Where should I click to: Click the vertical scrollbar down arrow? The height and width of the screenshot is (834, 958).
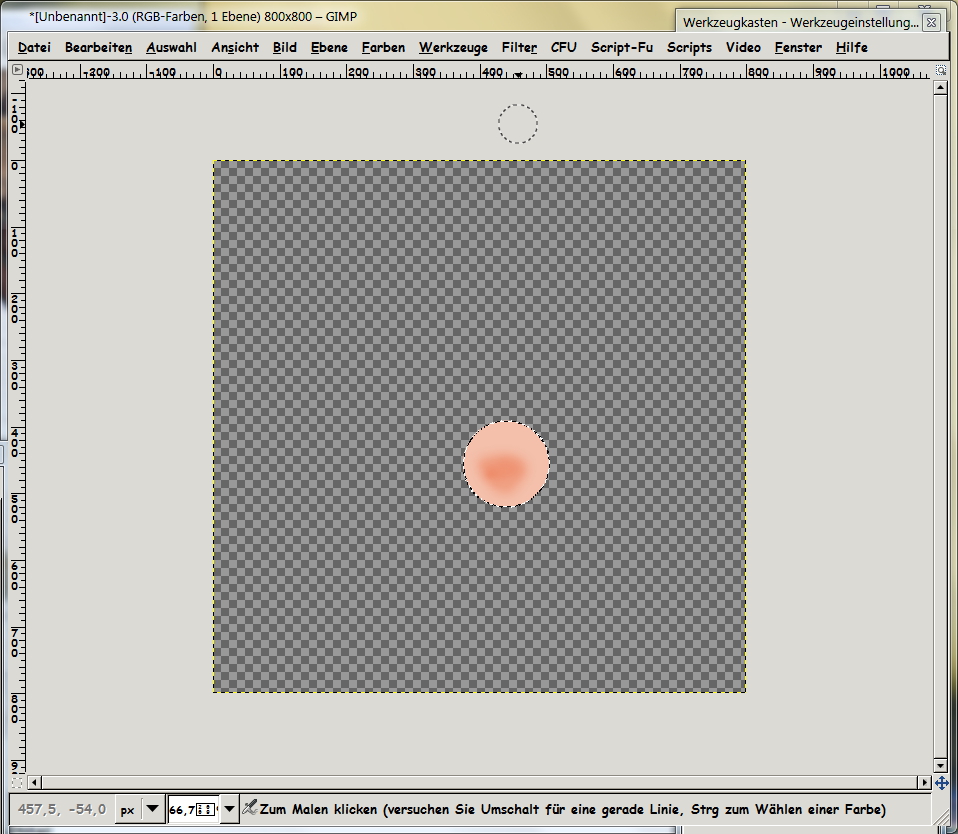pos(941,766)
